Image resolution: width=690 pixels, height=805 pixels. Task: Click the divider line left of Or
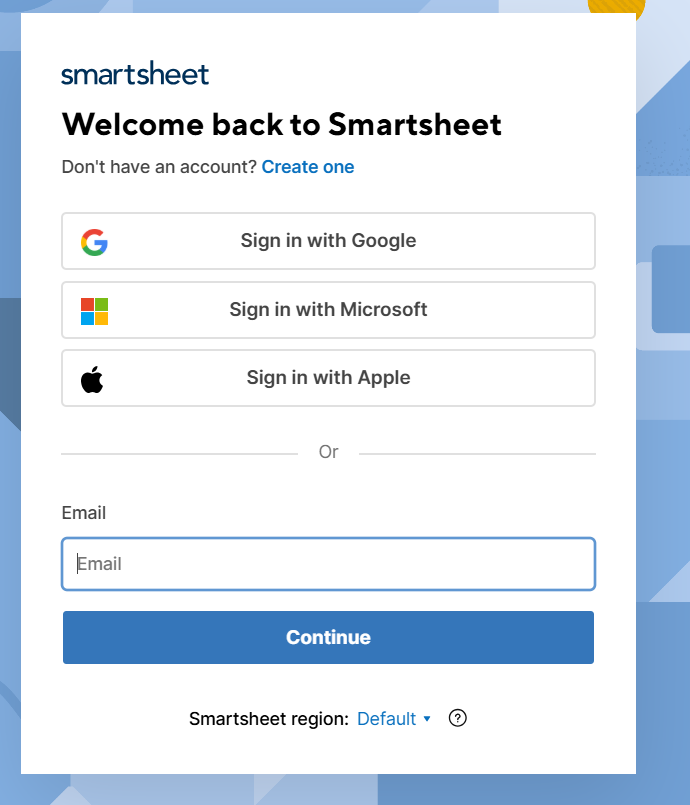(180, 454)
